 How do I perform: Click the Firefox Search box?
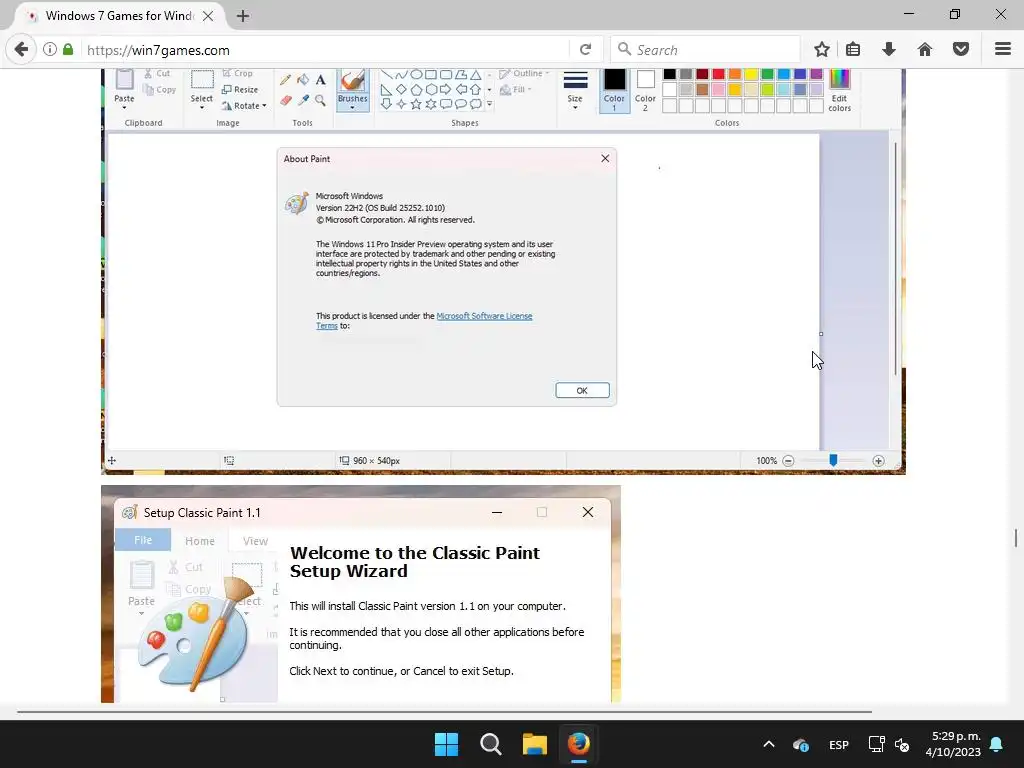[x=705, y=50]
